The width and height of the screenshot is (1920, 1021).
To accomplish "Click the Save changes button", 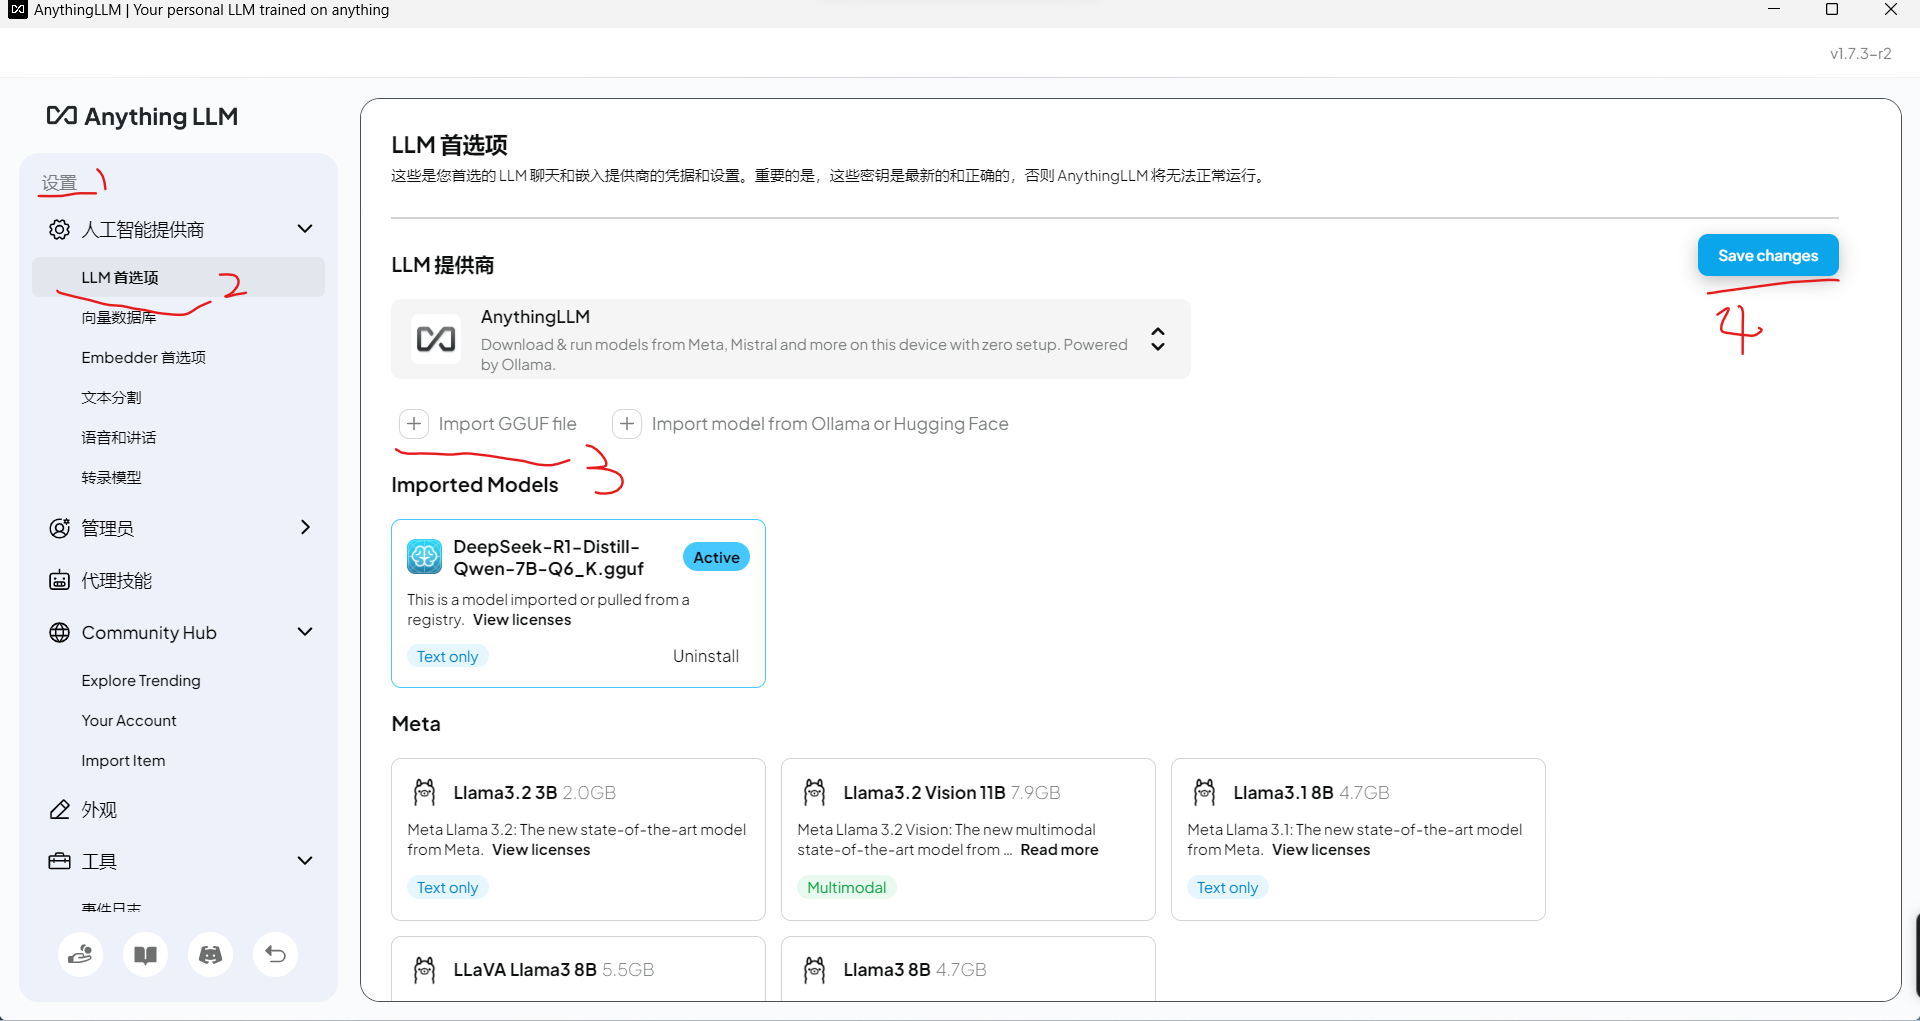I will [1768, 255].
